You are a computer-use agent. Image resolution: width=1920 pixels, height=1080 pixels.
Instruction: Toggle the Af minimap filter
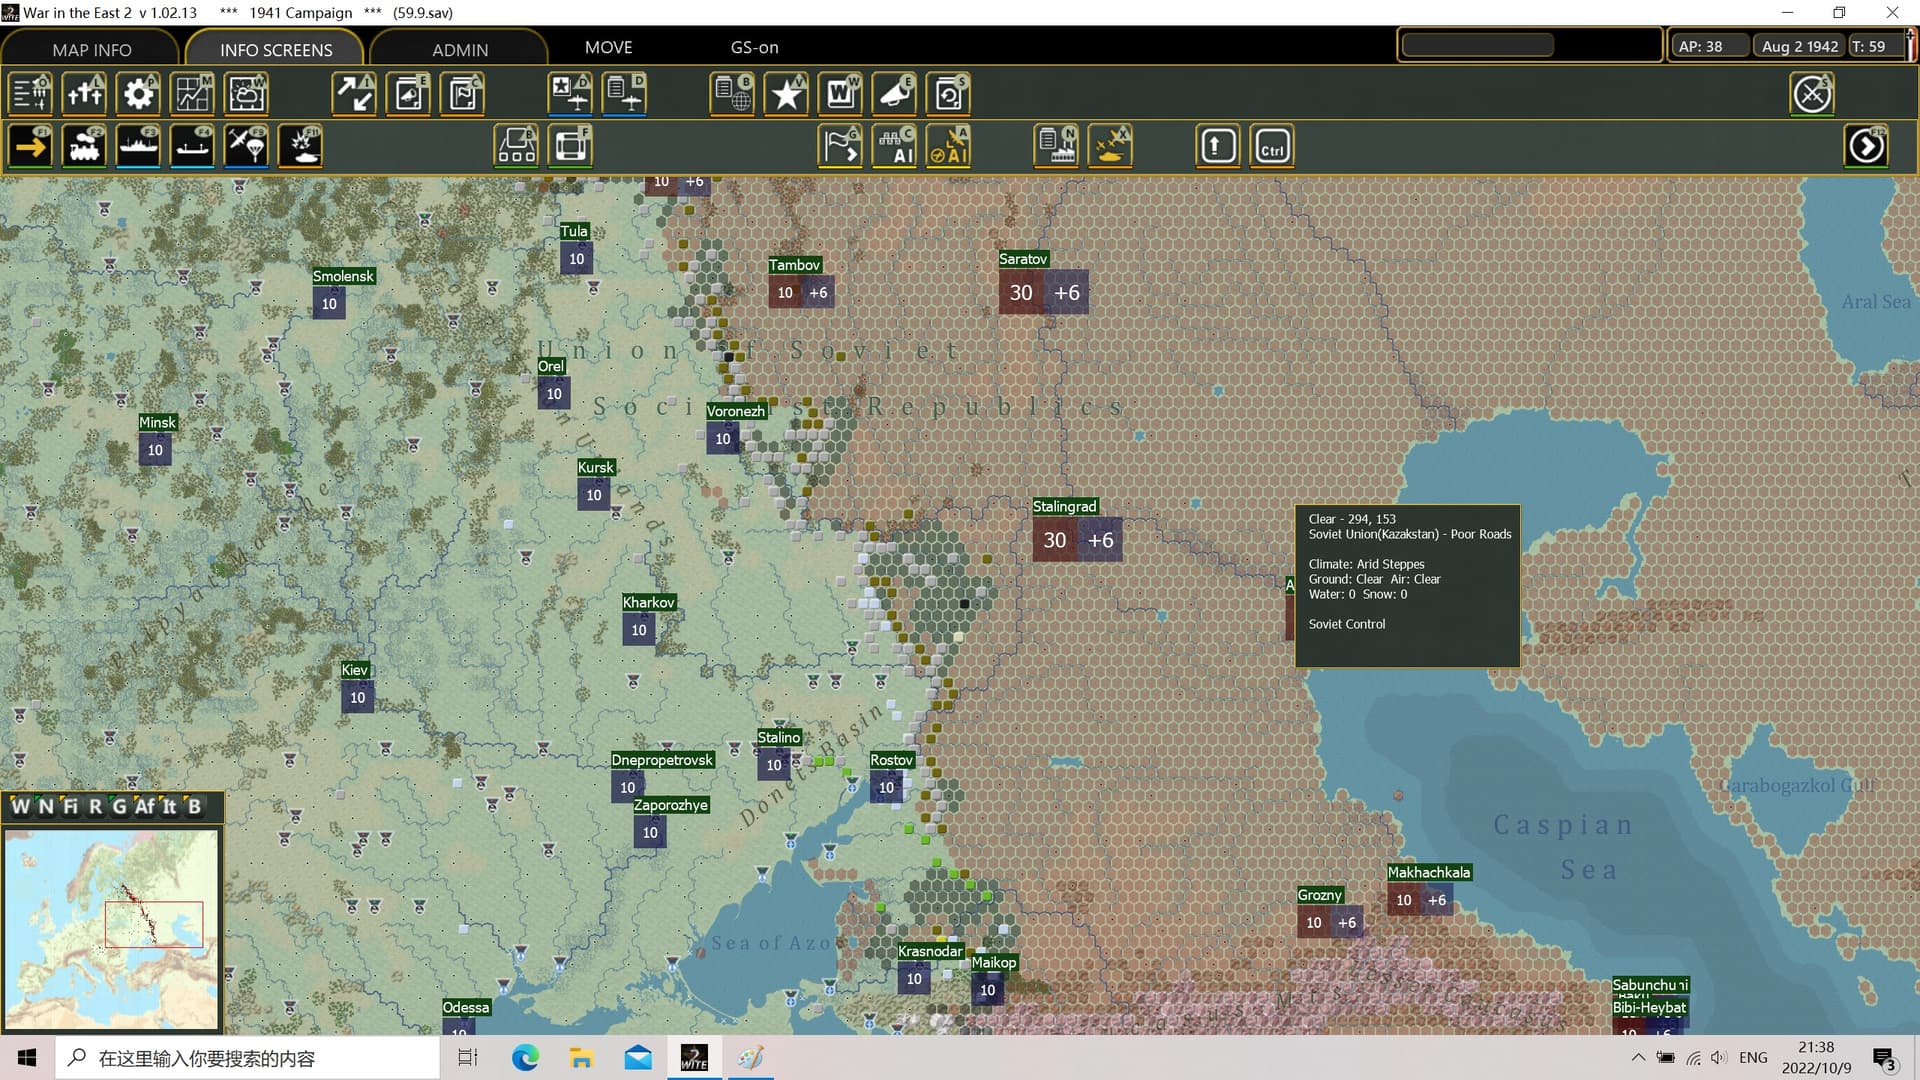point(145,806)
